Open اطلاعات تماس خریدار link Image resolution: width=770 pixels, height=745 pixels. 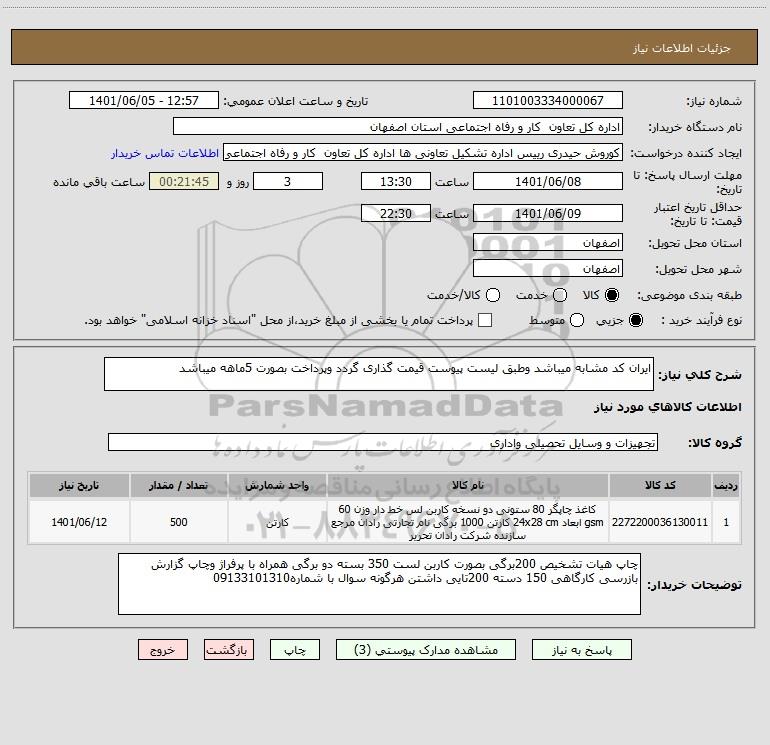pyautogui.click(x=165, y=153)
